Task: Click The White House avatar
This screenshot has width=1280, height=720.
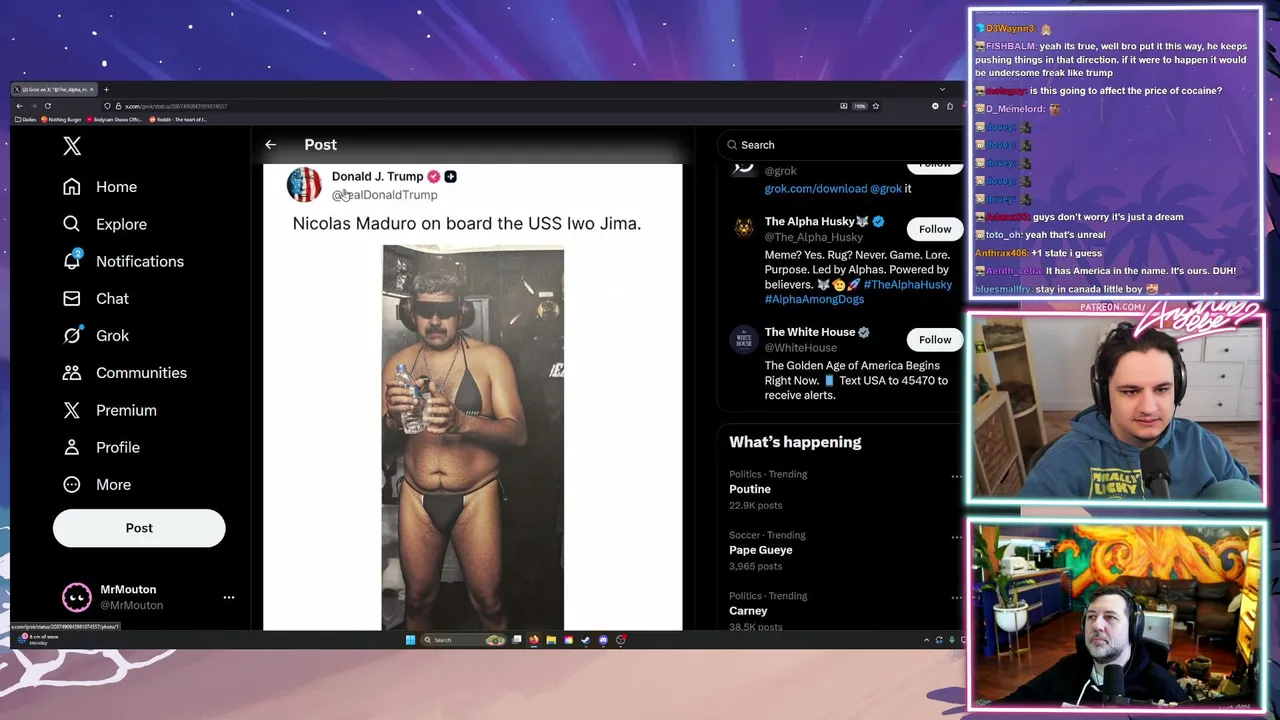Action: (743, 340)
